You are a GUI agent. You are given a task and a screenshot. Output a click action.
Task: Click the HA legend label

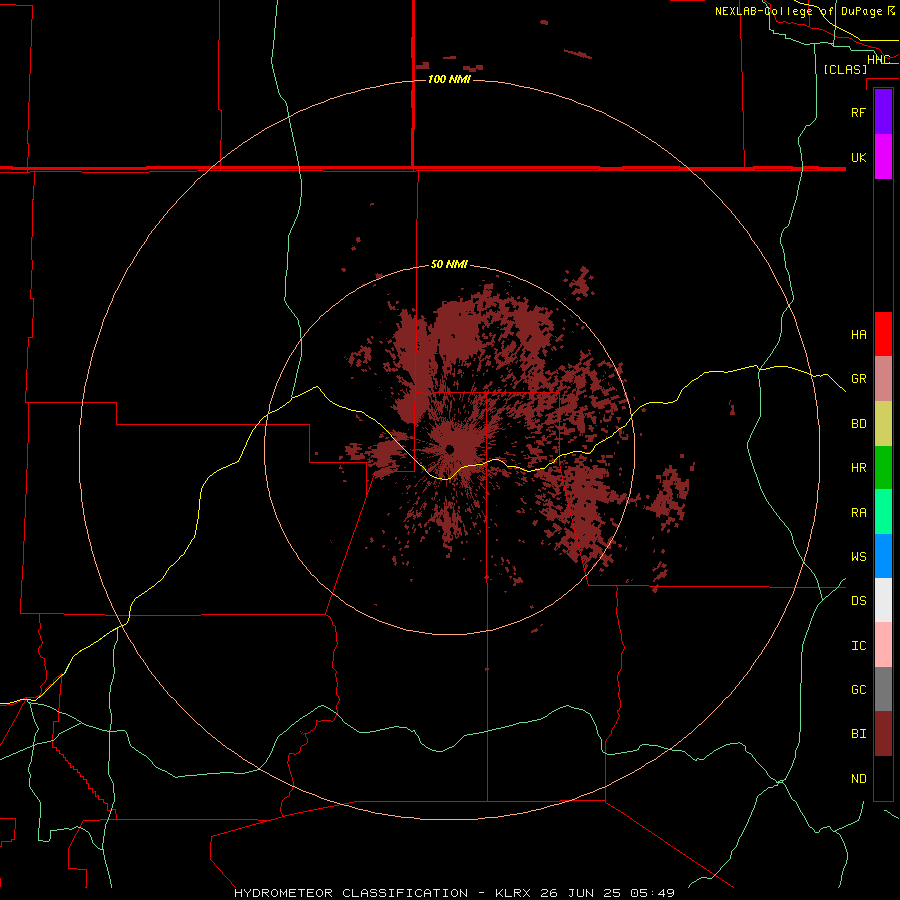[x=859, y=334]
